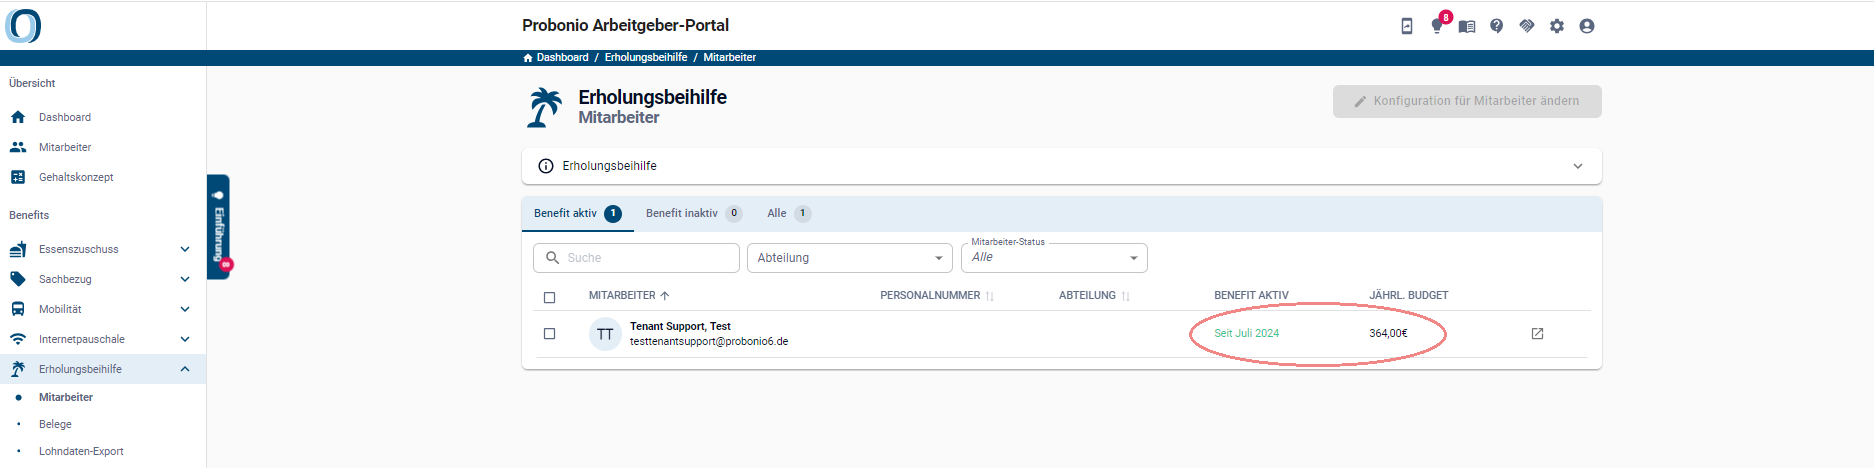Sort by Personalnummer column
This screenshot has height=468, width=1874.
click(937, 296)
